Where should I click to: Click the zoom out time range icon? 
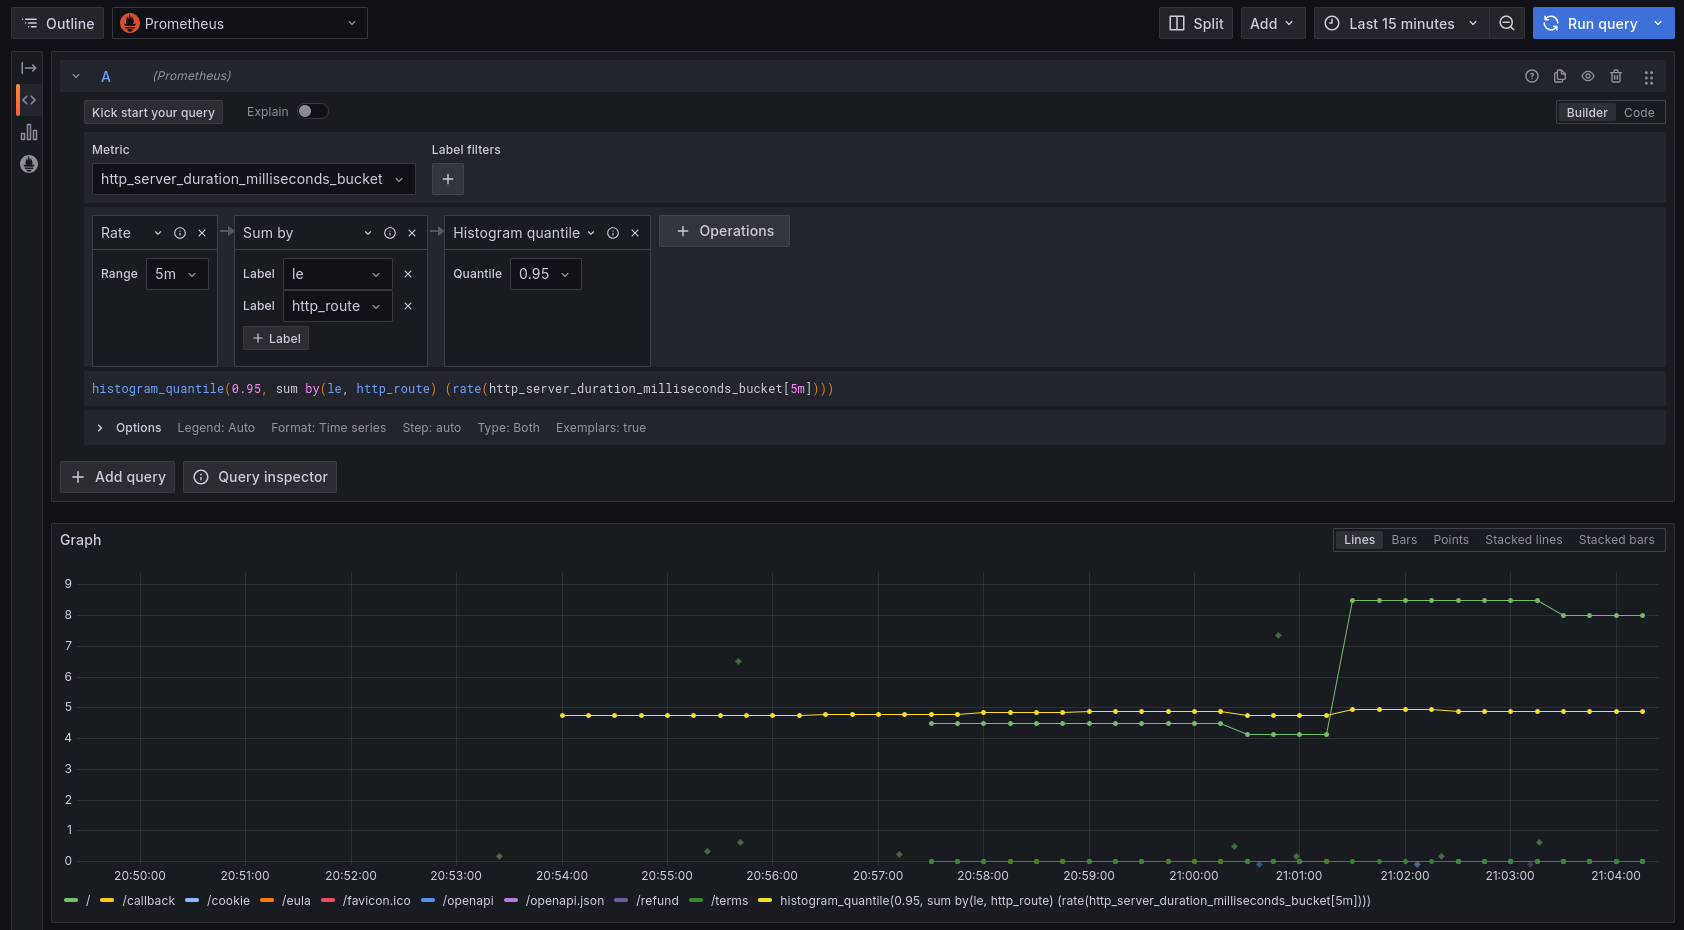coord(1506,23)
